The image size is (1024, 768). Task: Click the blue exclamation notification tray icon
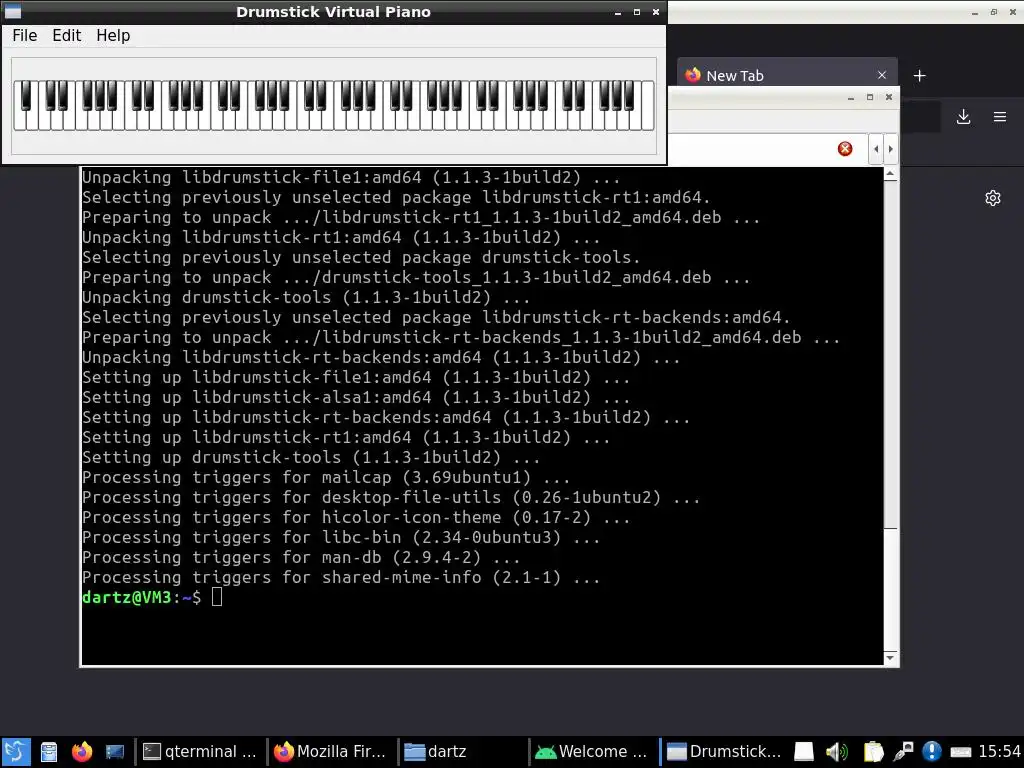(932, 752)
